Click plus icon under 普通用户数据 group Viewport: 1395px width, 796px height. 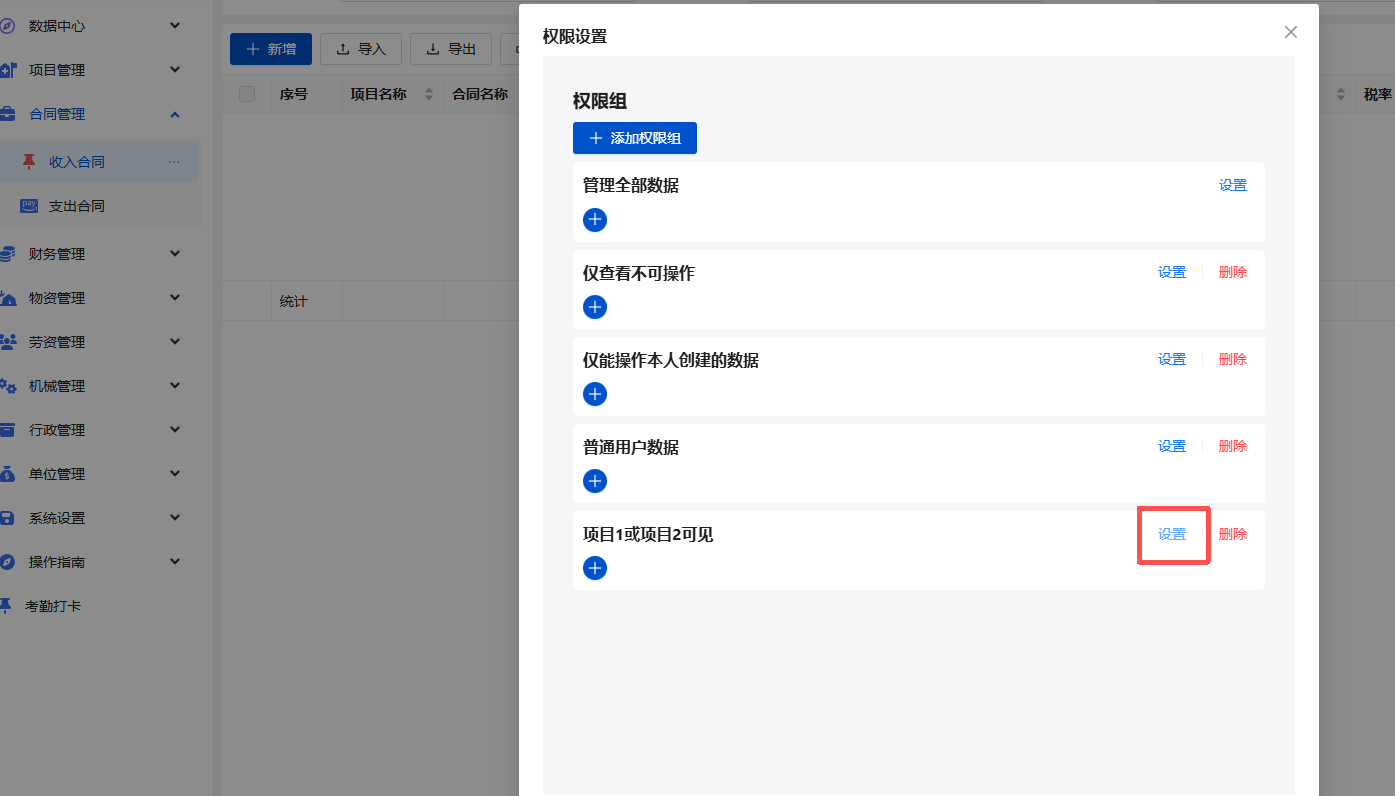tap(595, 481)
